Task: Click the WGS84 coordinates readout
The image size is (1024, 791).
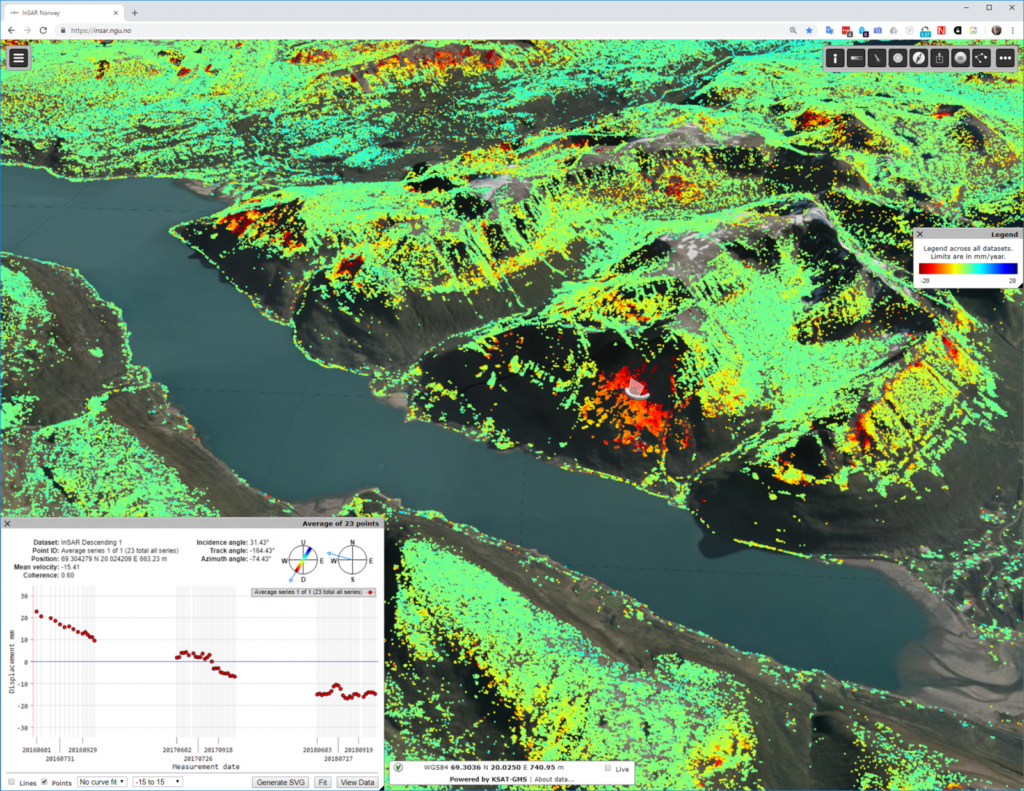Action: [x=493, y=767]
